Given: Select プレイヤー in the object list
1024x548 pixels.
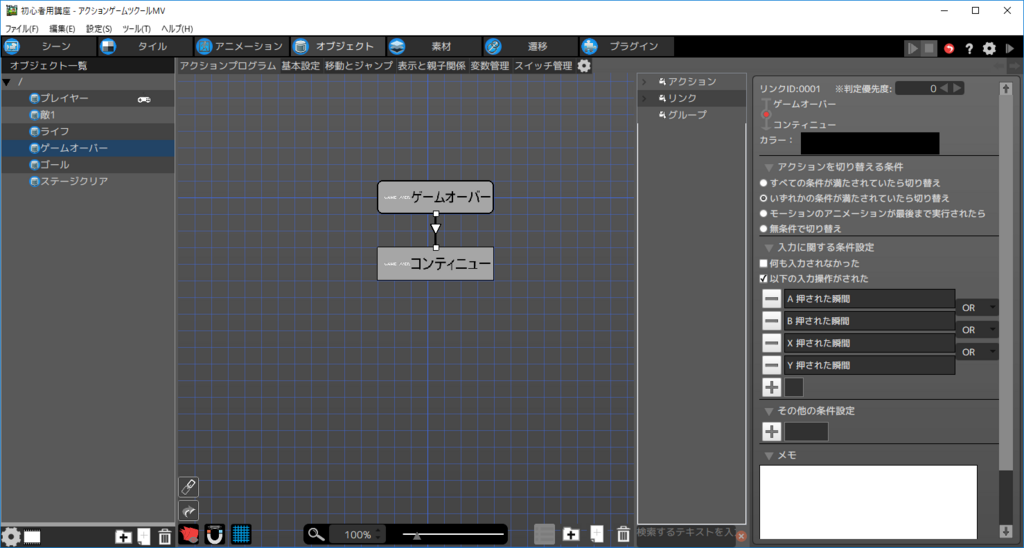Looking at the screenshot, I should 88,99.
